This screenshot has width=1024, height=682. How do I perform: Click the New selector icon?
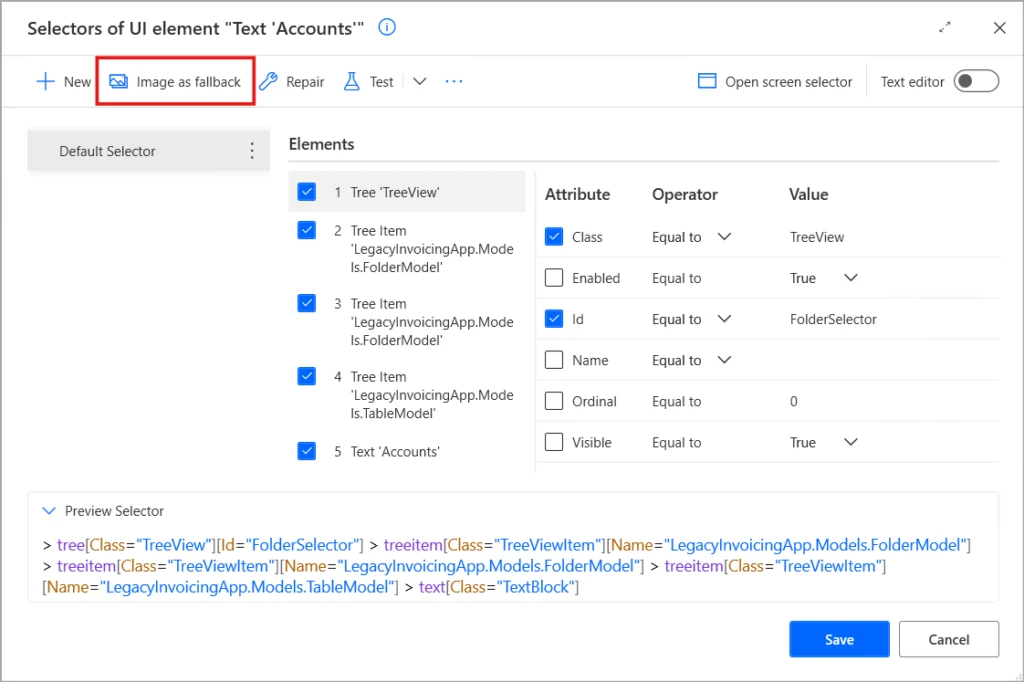pyautogui.click(x=62, y=81)
